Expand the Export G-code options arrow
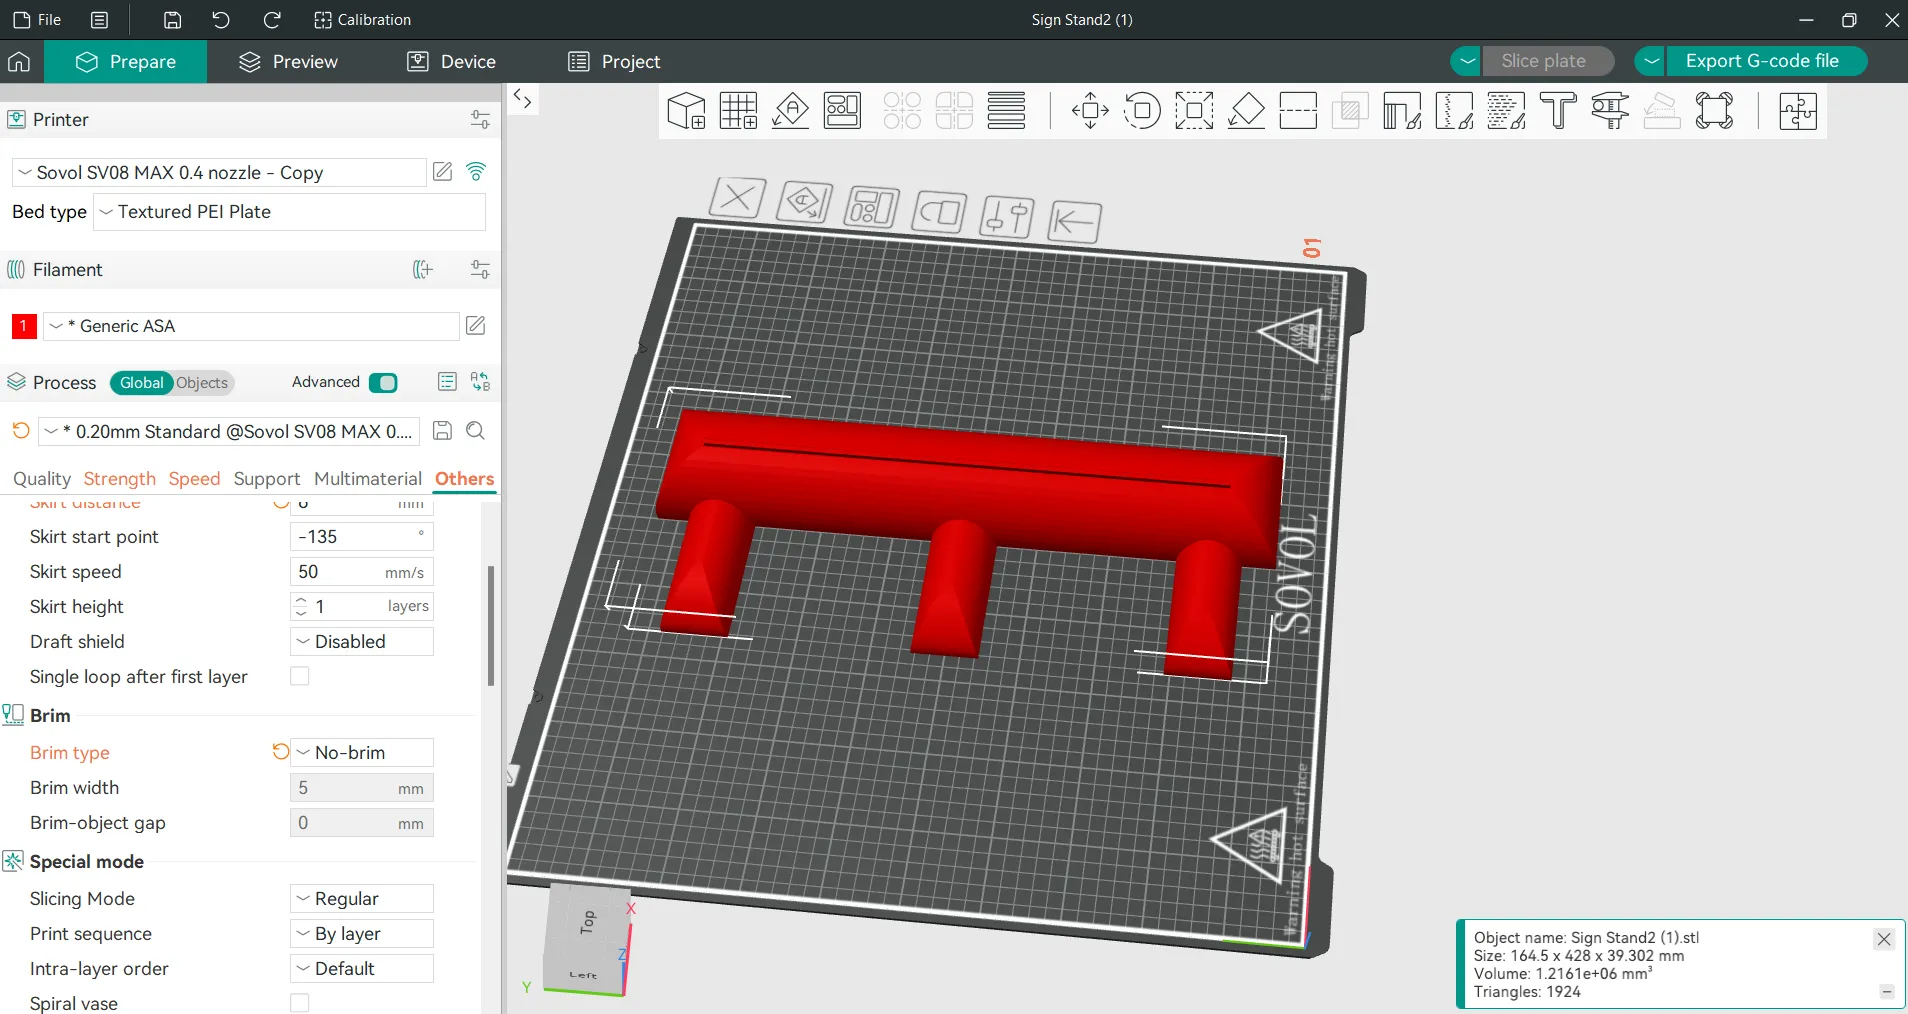Viewport: 1908px width, 1014px height. click(1651, 61)
